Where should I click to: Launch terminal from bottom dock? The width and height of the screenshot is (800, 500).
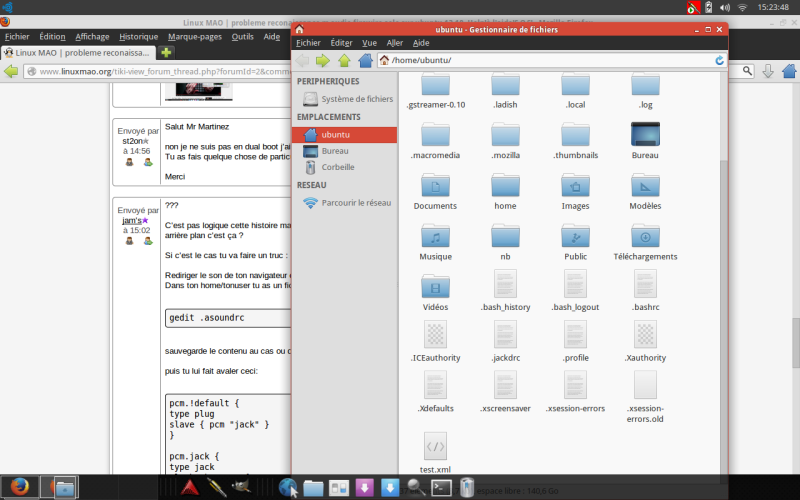click(x=441, y=488)
